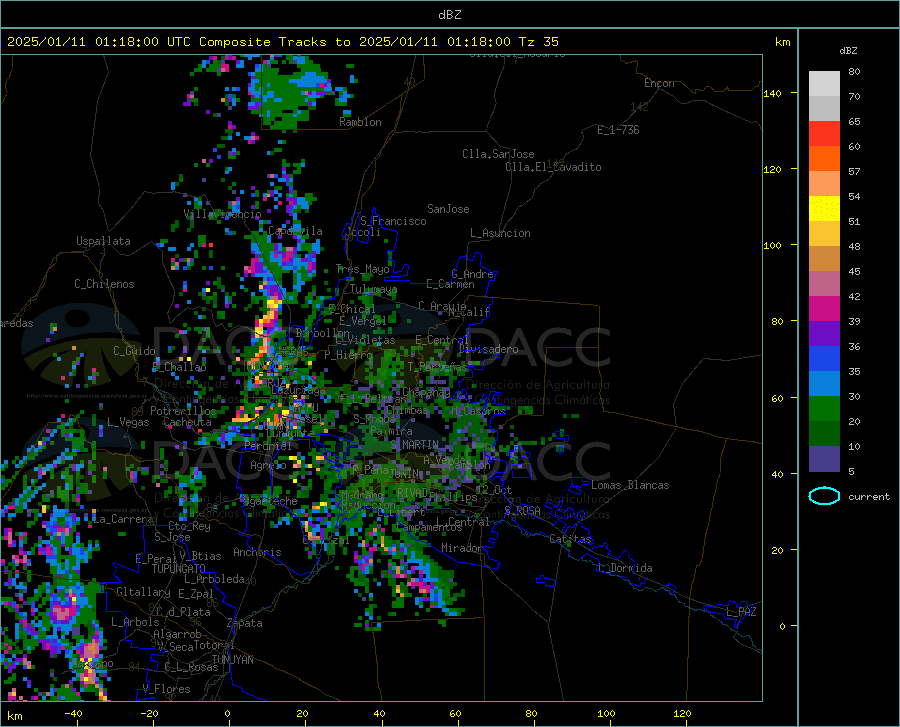Select the medium gray 65-70 dBZ swatch
900x727 pixels.
pos(824,108)
